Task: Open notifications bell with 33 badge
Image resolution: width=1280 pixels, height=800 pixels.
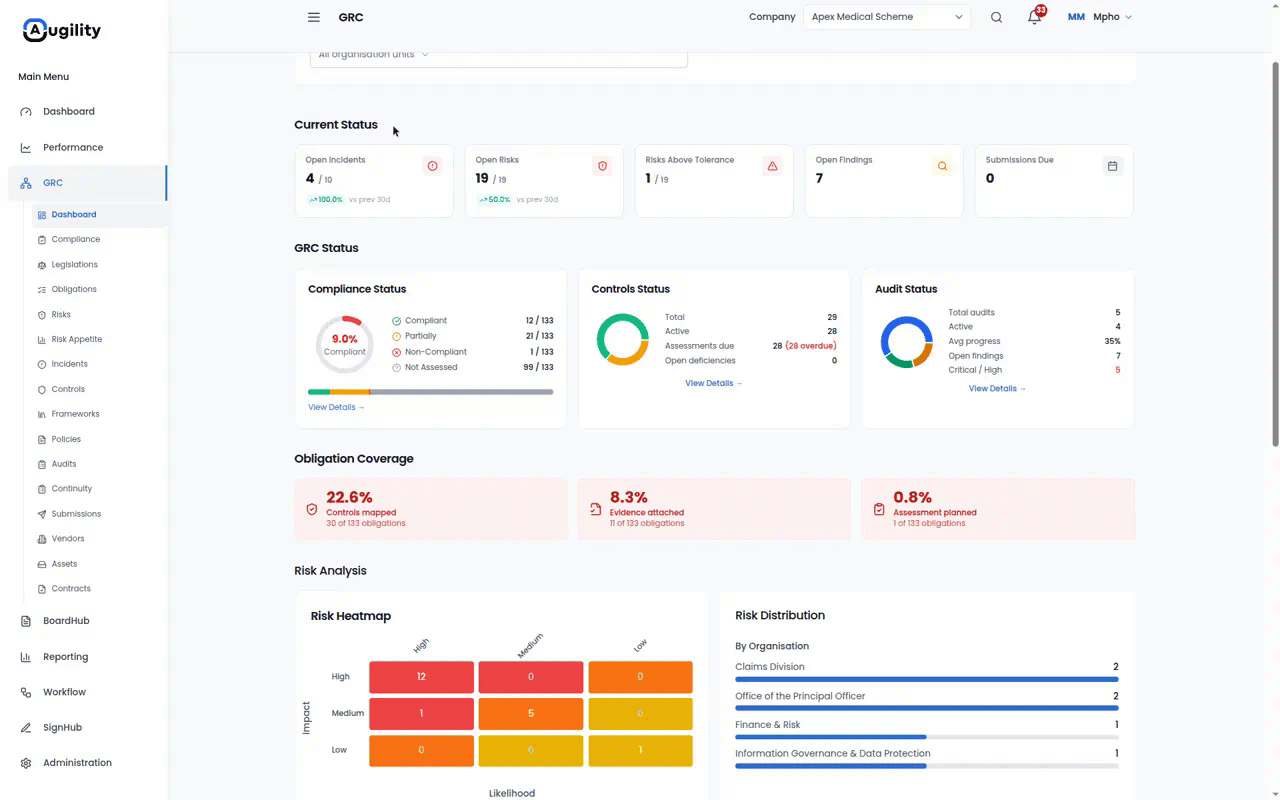Action: click(x=1035, y=16)
